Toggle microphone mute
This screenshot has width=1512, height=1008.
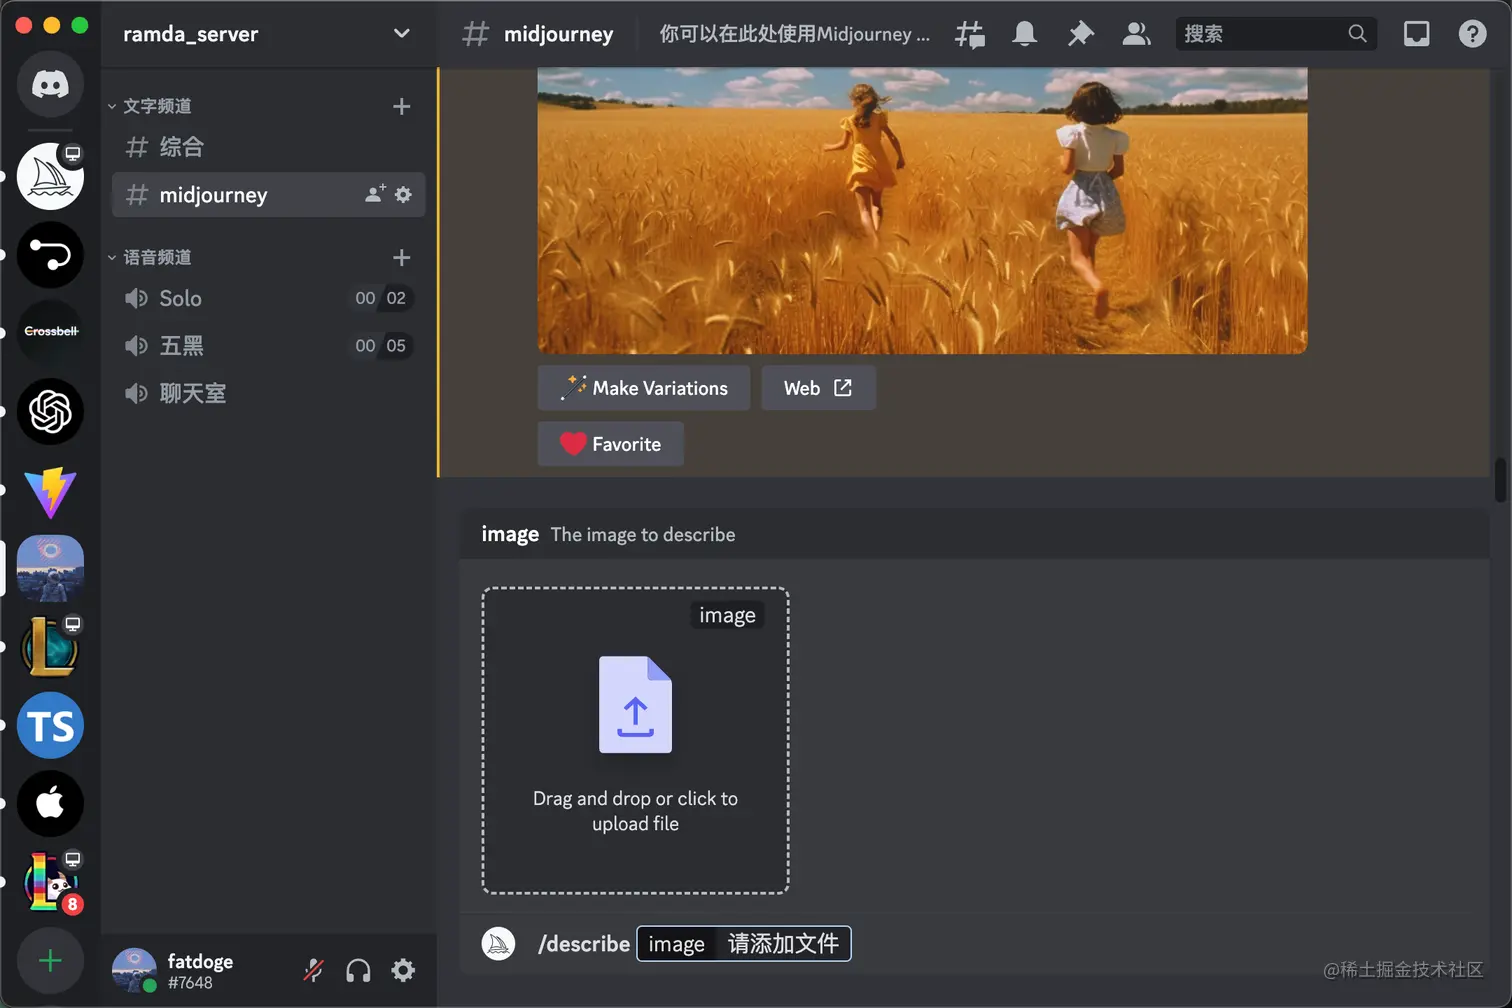[314, 970]
